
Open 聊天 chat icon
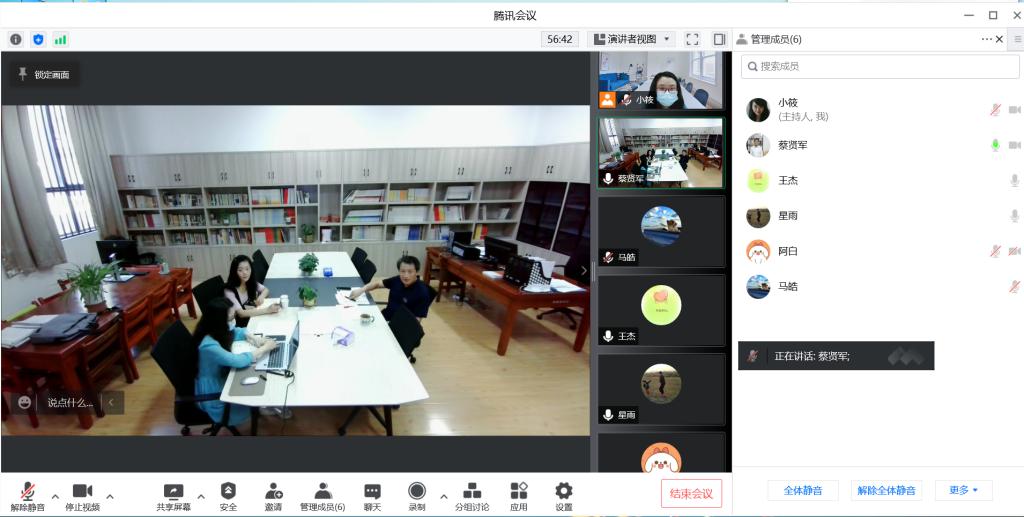pos(372,493)
